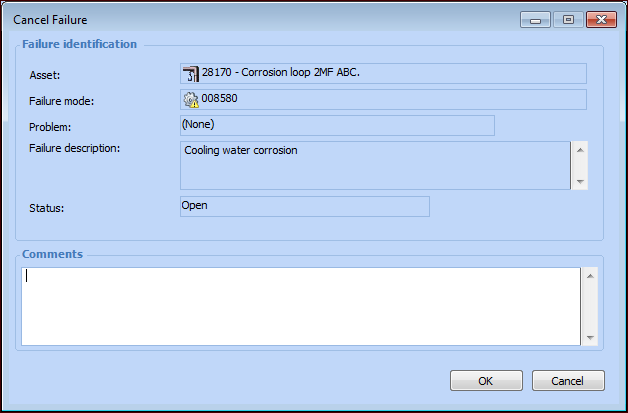Image resolution: width=628 pixels, height=413 pixels.
Task: Click the Problem field showing (None)
Action: click(x=337, y=125)
